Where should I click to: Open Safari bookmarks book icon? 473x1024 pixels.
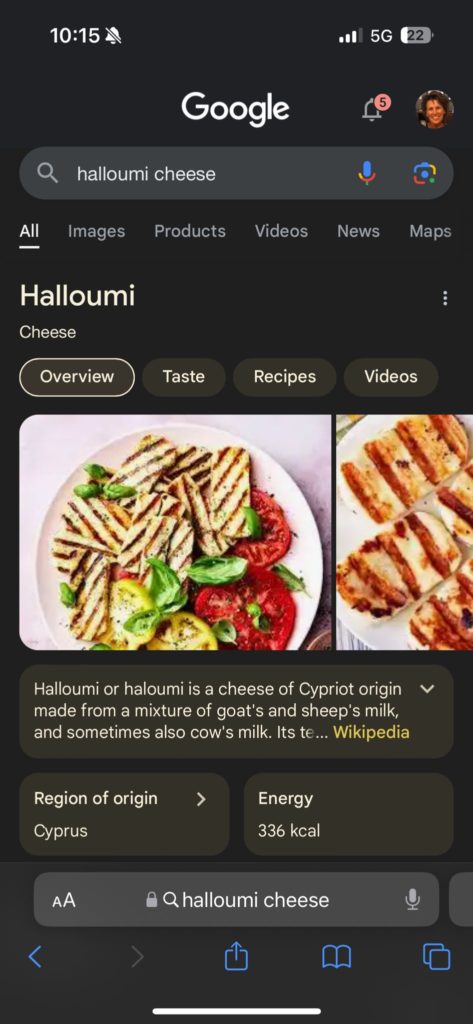[x=336, y=957]
